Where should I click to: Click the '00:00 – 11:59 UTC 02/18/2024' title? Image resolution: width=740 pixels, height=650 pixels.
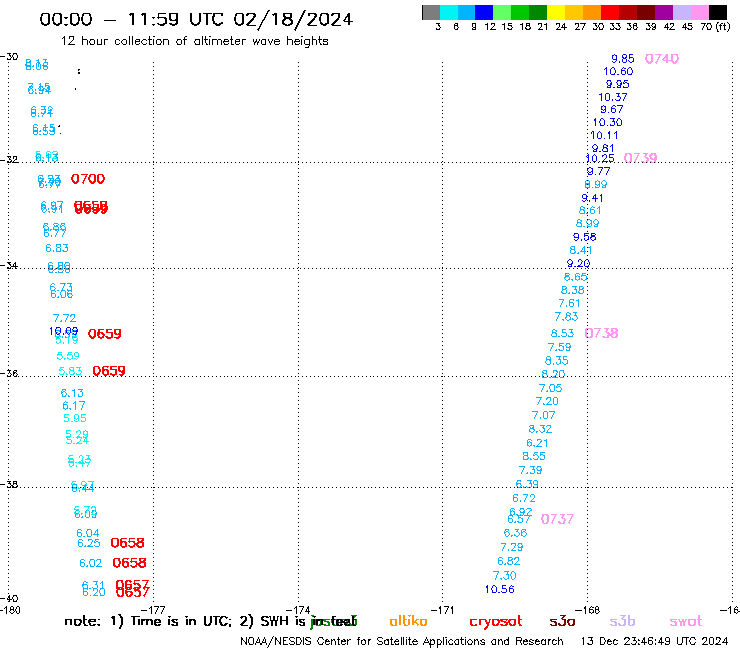coord(196,19)
